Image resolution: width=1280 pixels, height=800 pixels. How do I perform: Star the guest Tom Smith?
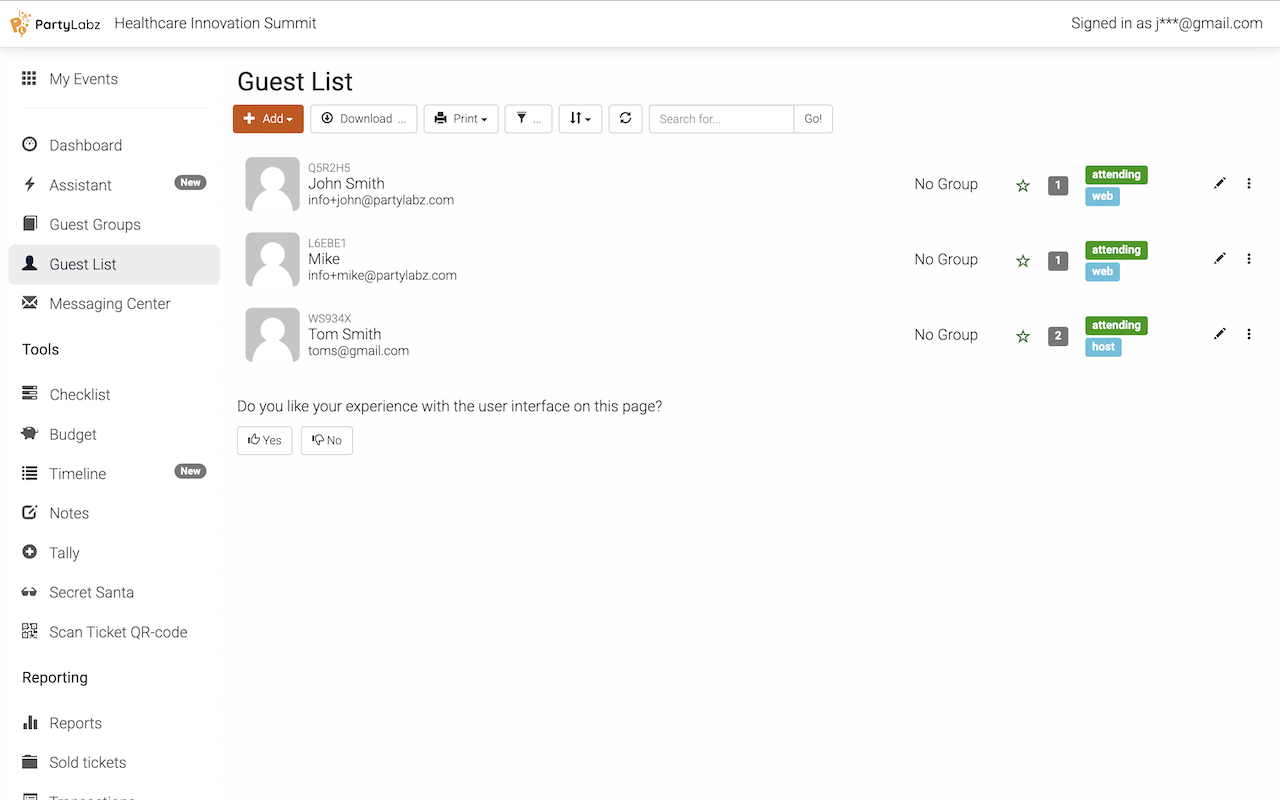pyautogui.click(x=1022, y=336)
